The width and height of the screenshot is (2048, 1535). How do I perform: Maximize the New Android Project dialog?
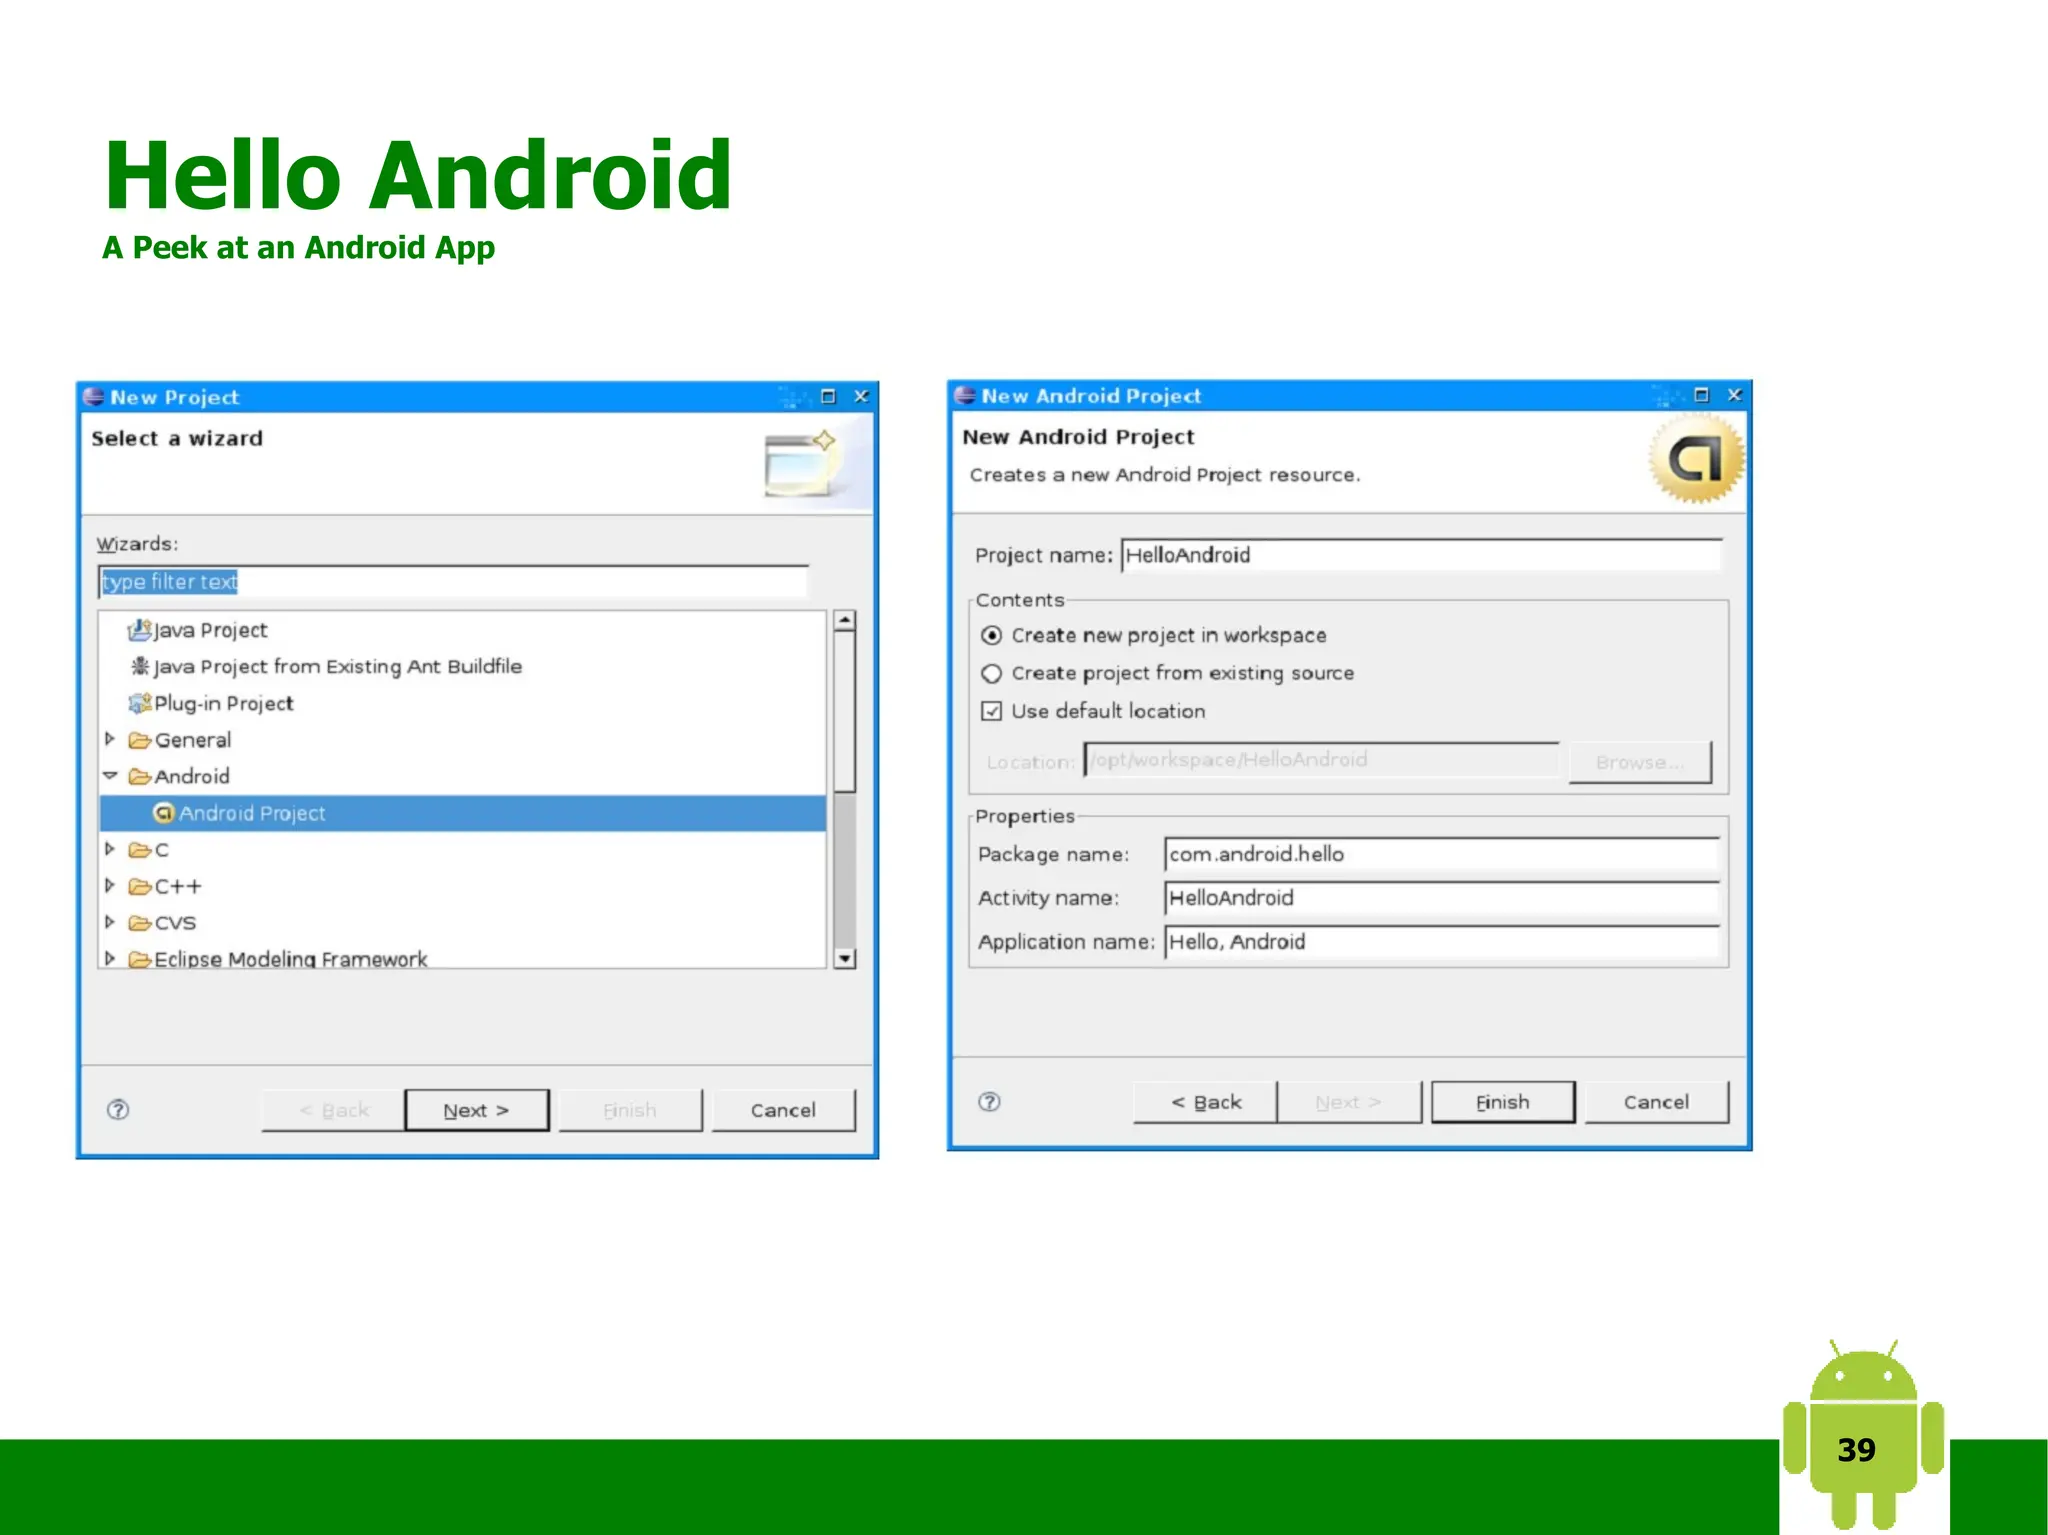point(1701,395)
